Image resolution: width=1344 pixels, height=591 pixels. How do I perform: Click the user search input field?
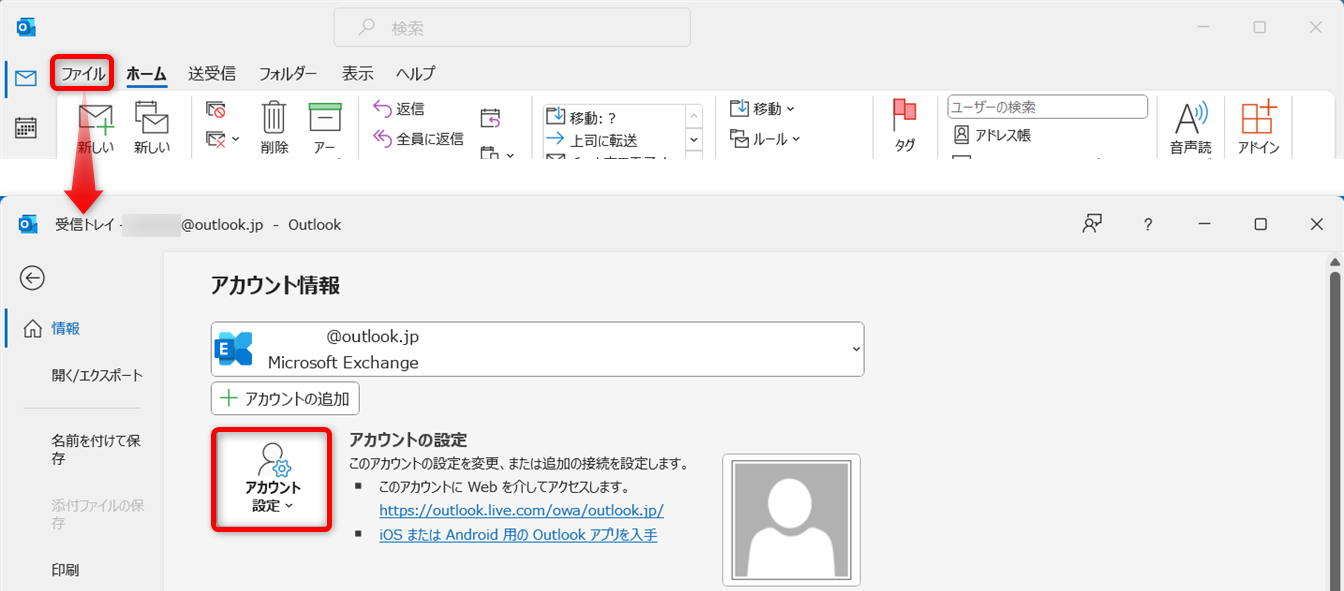[1047, 107]
